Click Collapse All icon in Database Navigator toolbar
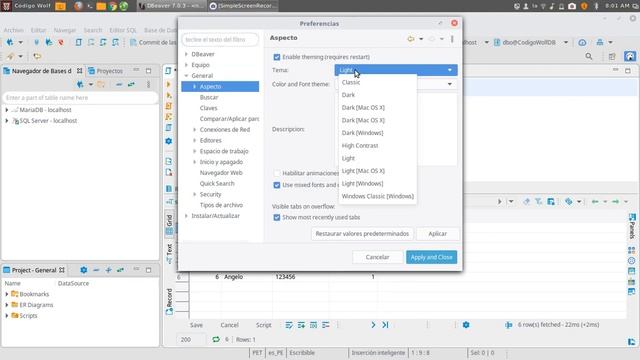Screen dimensions: 640x360 [119, 84]
